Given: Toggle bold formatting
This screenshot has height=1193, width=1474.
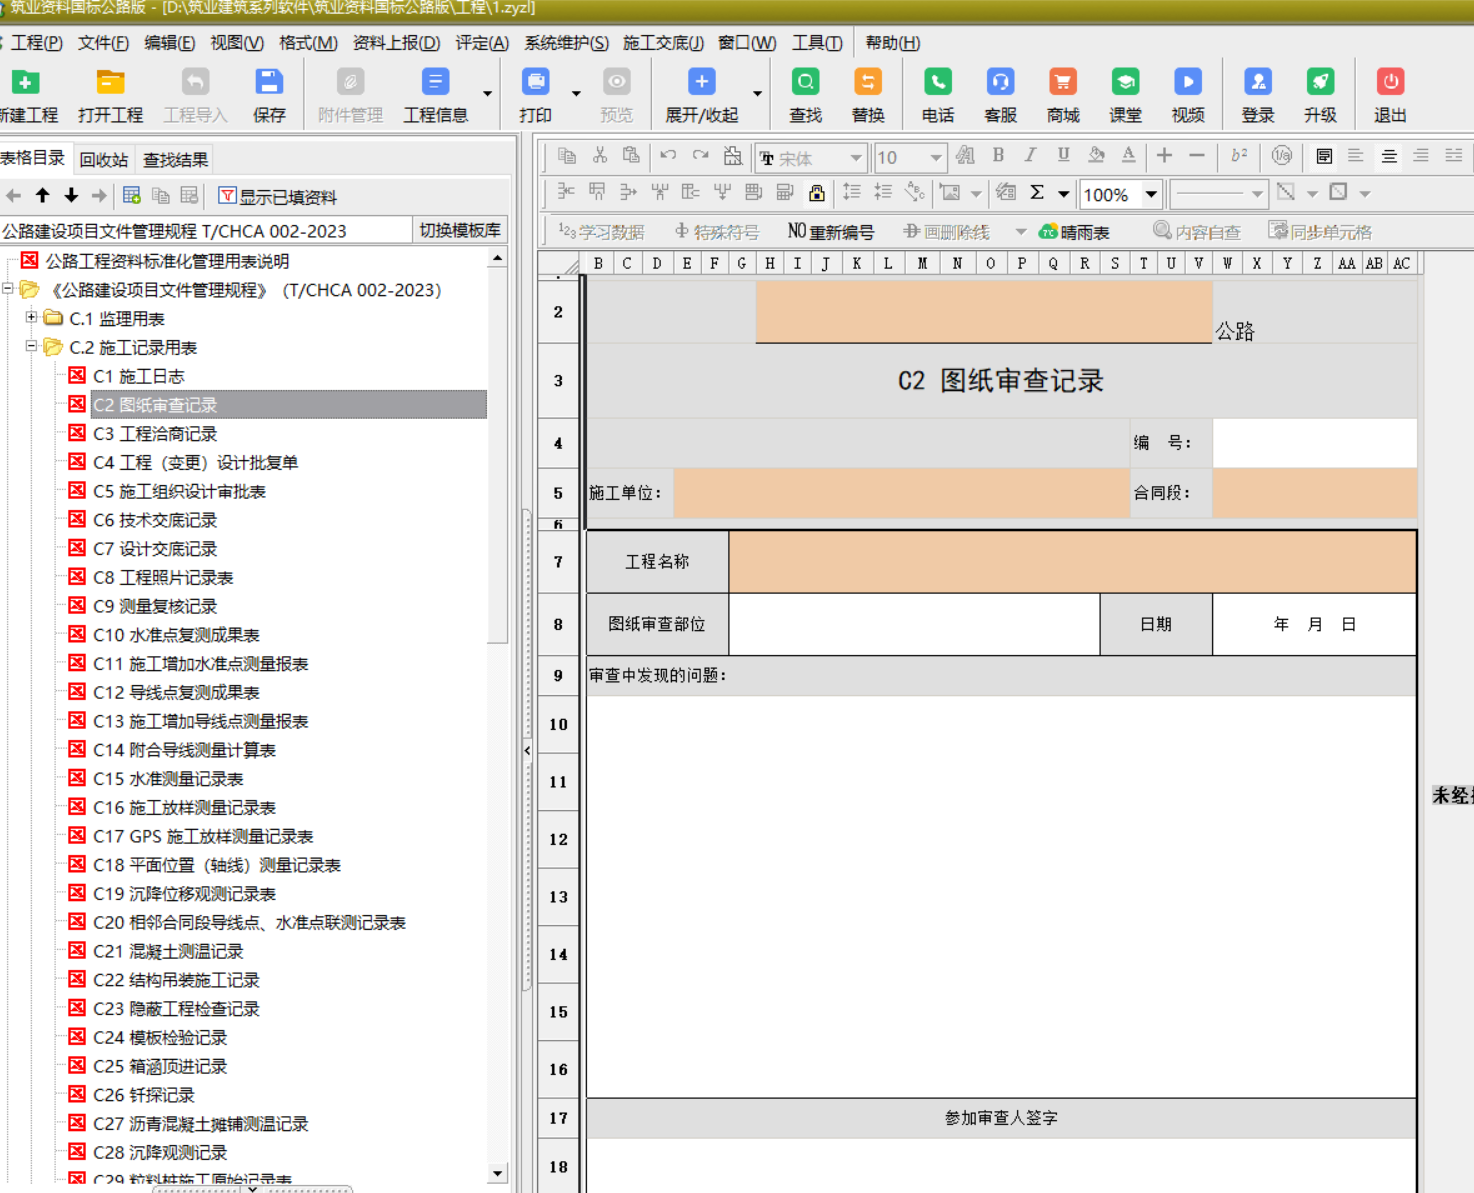Looking at the screenshot, I should [998, 156].
